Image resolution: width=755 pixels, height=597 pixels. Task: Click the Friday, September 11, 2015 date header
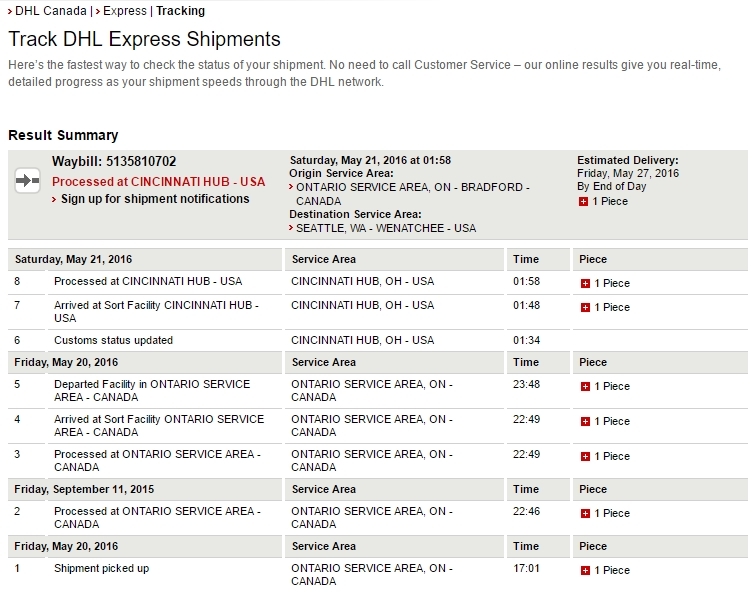tap(84, 489)
